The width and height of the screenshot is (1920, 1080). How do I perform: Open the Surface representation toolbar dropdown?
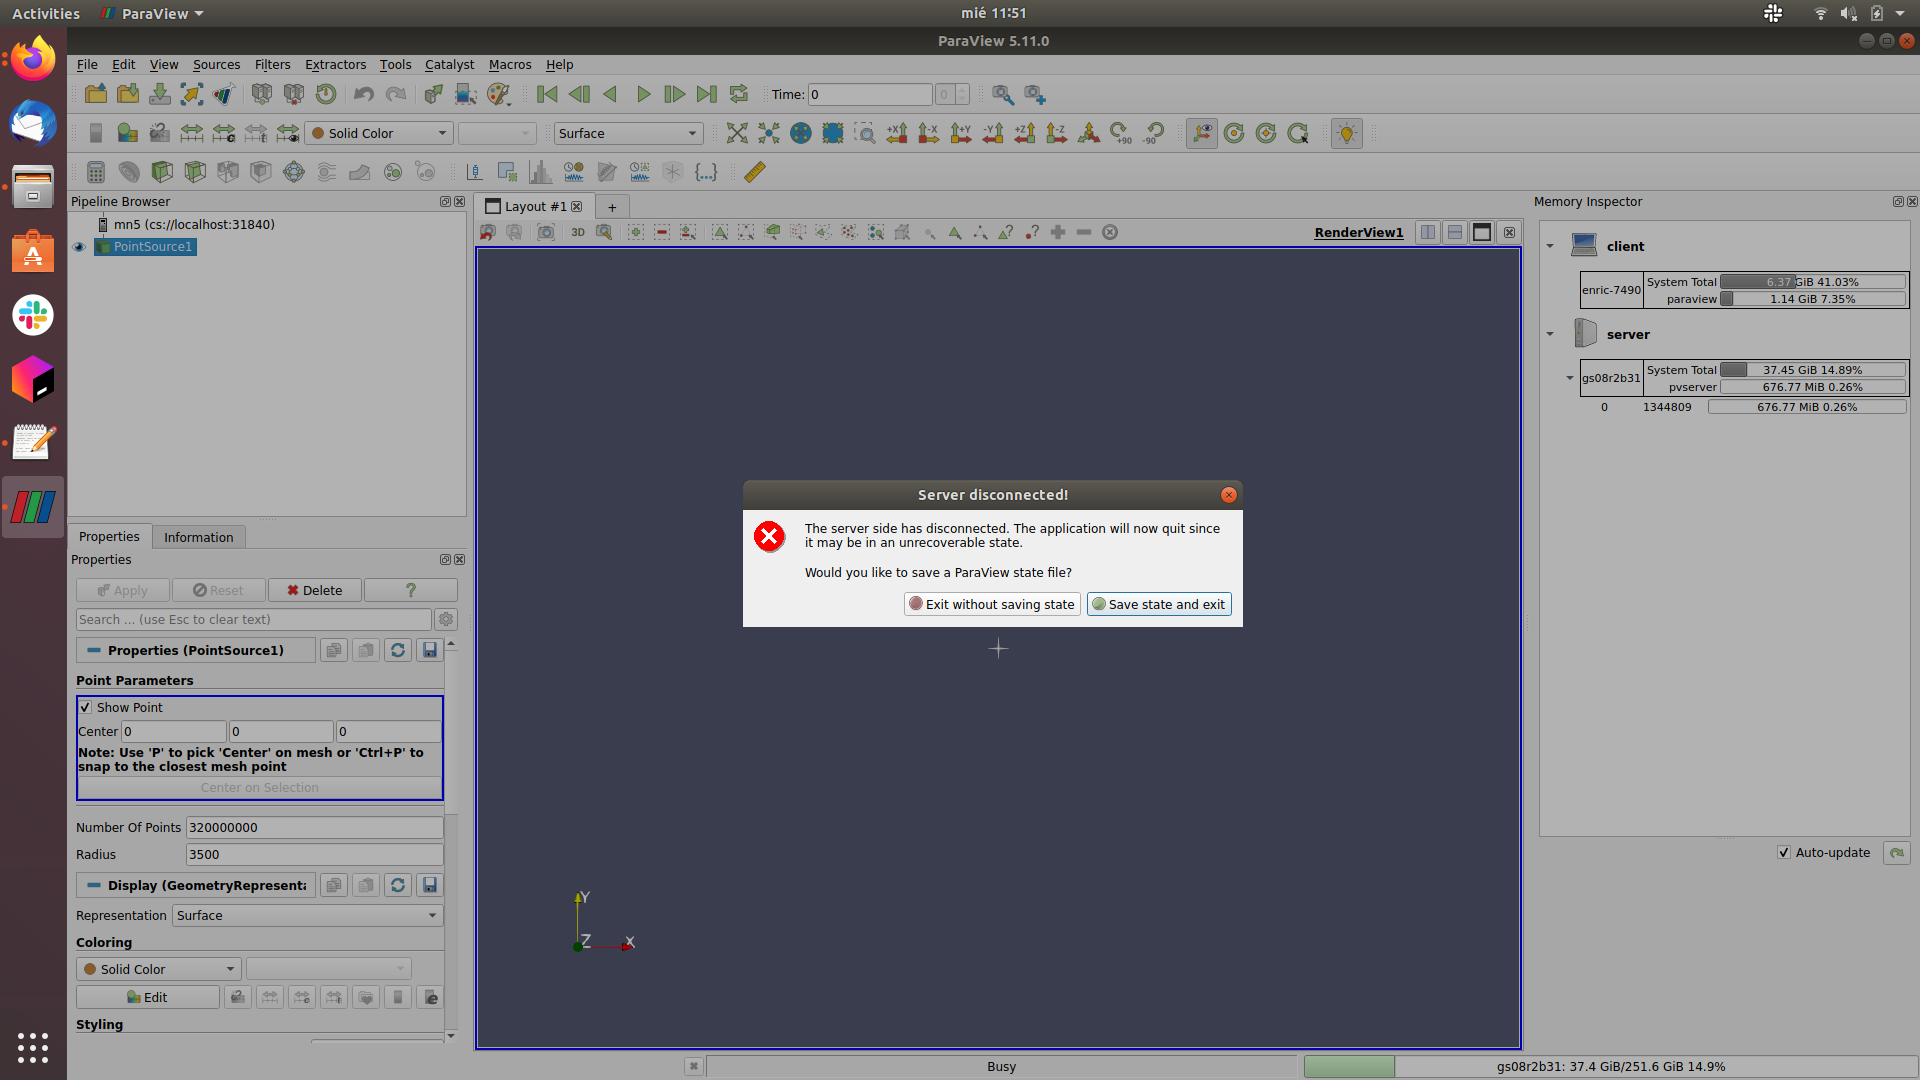(x=629, y=133)
